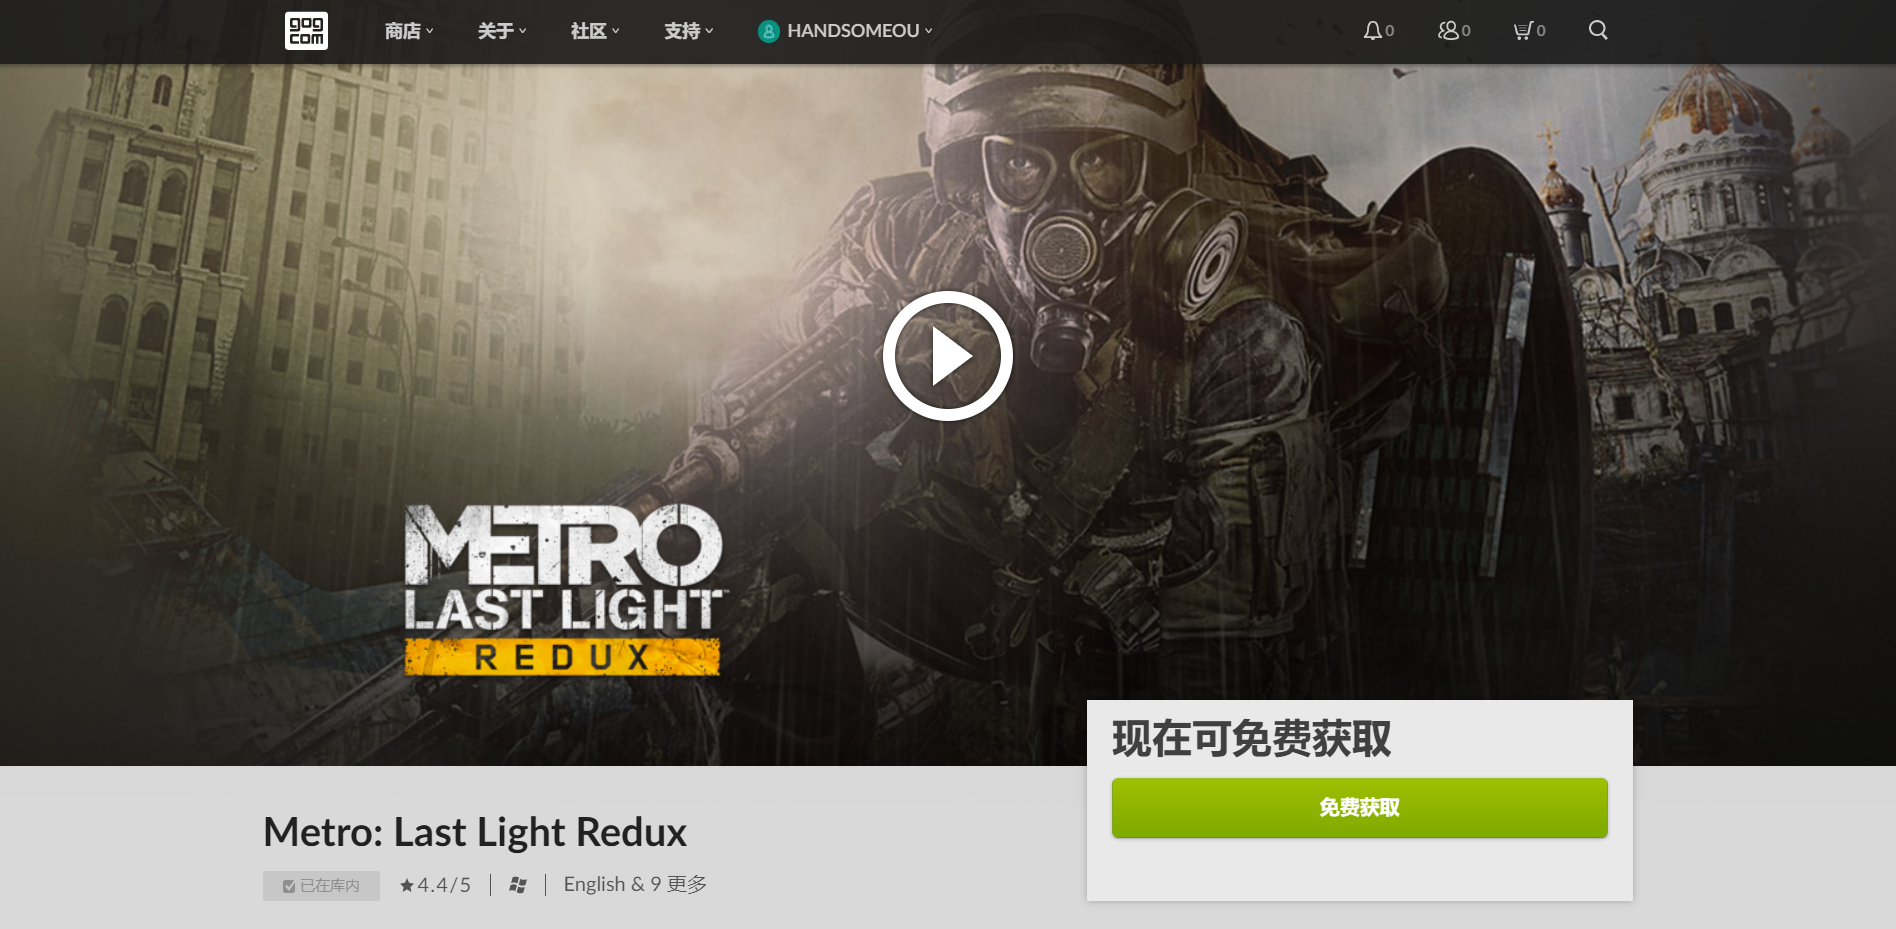
Task: Open the 支持 support menu
Action: (x=689, y=31)
